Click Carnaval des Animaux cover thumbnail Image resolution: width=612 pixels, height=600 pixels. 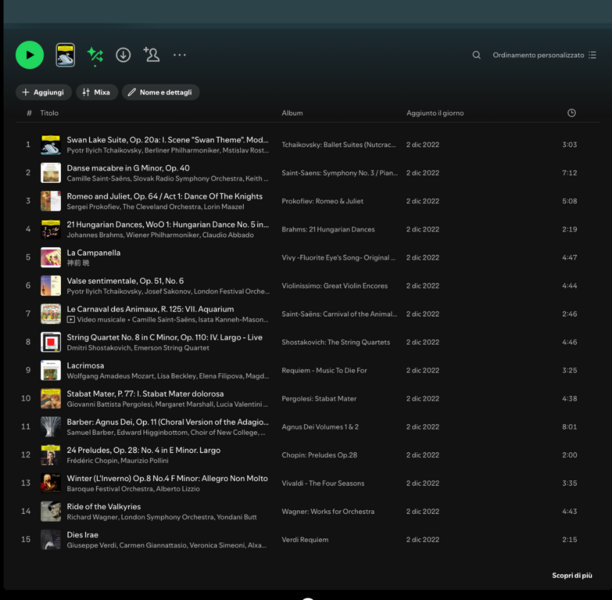click(x=51, y=314)
